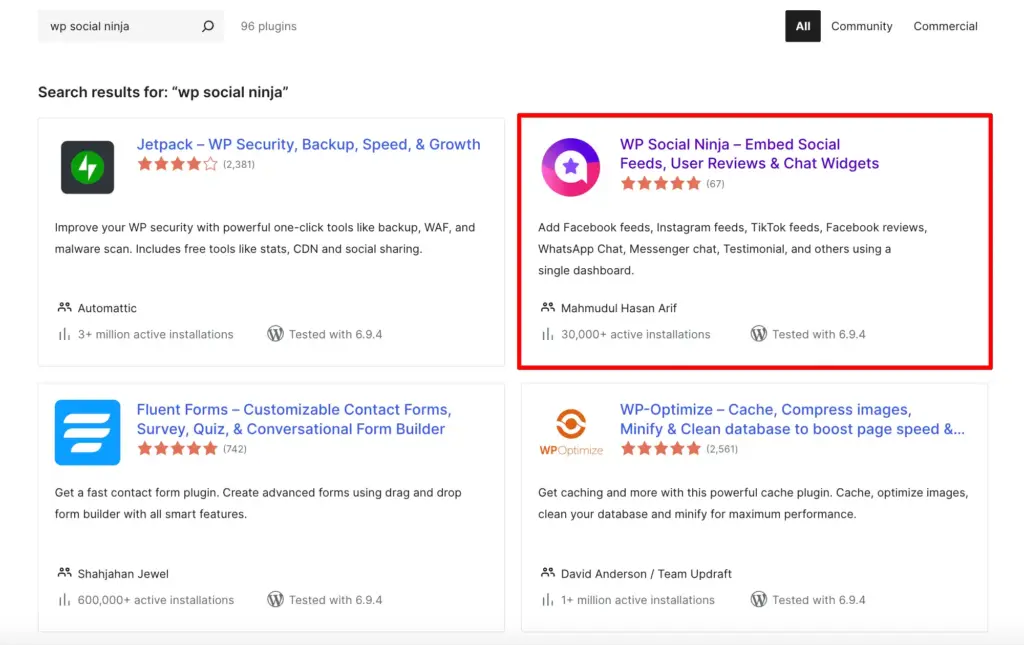Switch to the Commercial tab
This screenshot has height=645, width=1024.
(x=944, y=25)
